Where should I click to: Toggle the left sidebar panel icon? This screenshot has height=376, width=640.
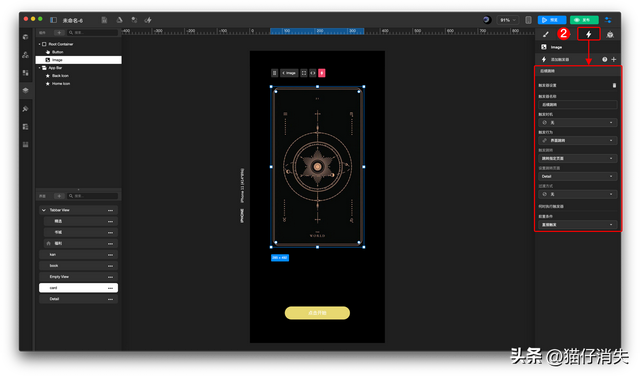53,20
